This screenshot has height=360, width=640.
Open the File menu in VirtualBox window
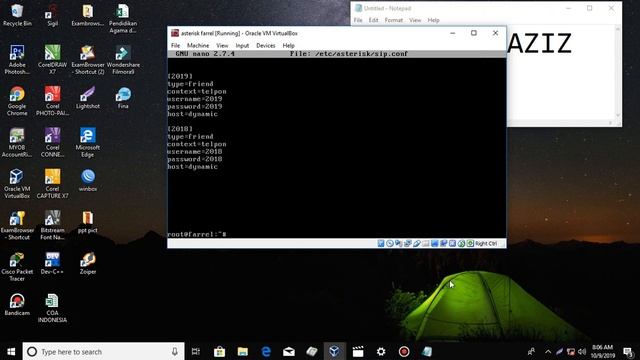click(176, 45)
